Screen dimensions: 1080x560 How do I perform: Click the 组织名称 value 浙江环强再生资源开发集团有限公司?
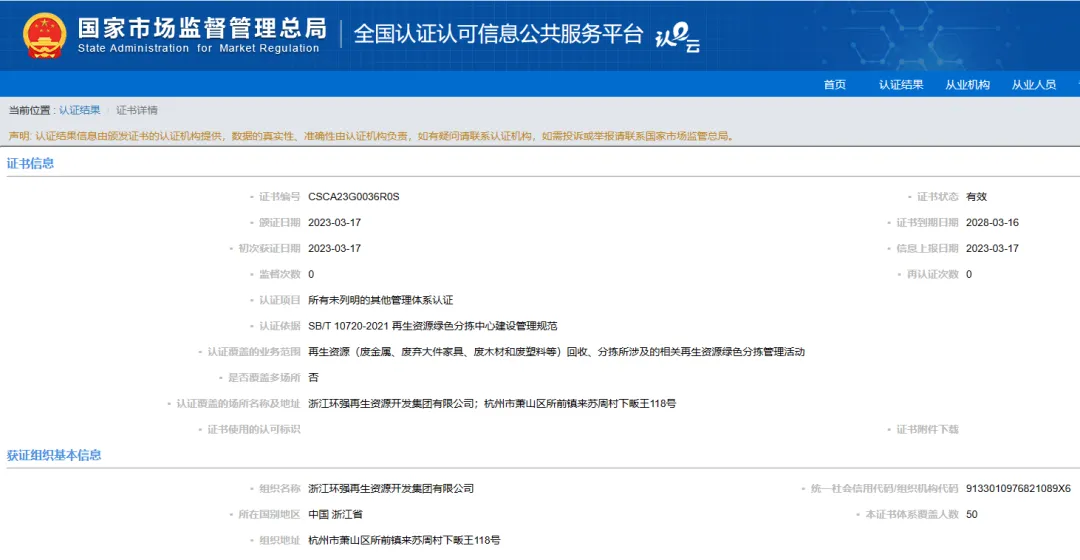click(391, 489)
